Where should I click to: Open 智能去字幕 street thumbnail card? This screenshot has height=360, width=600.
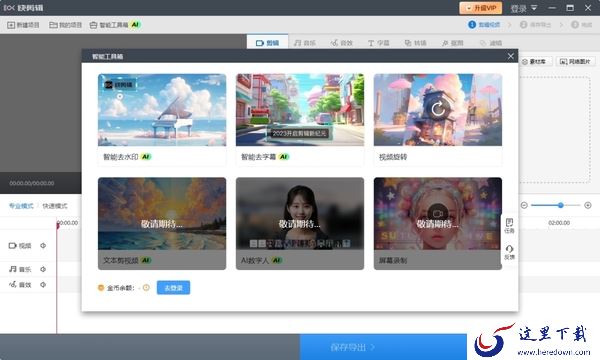point(300,110)
